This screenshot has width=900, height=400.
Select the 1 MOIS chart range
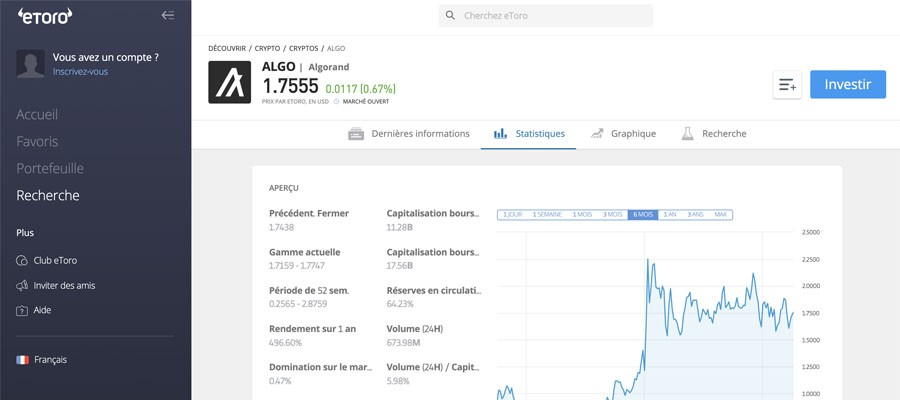pyautogui.click(x=582, y=215)
